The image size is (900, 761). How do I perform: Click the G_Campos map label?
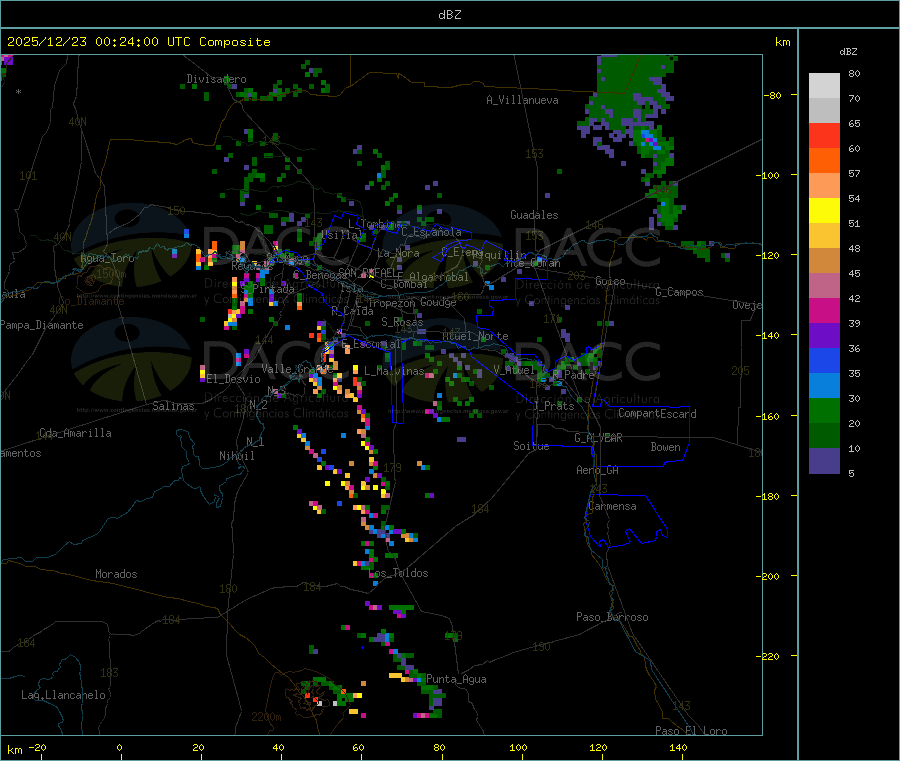tap(679, 292)
